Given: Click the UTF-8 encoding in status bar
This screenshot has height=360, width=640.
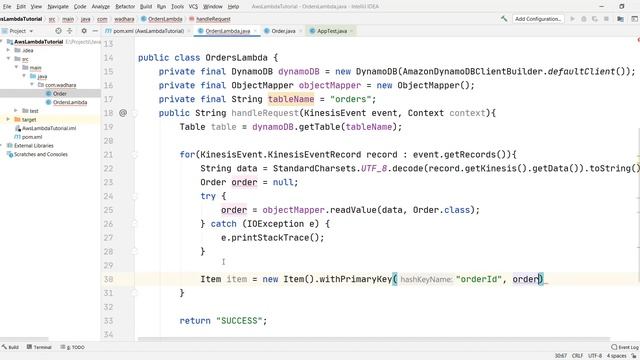Looking at the screenshot, I should [595, 356].
